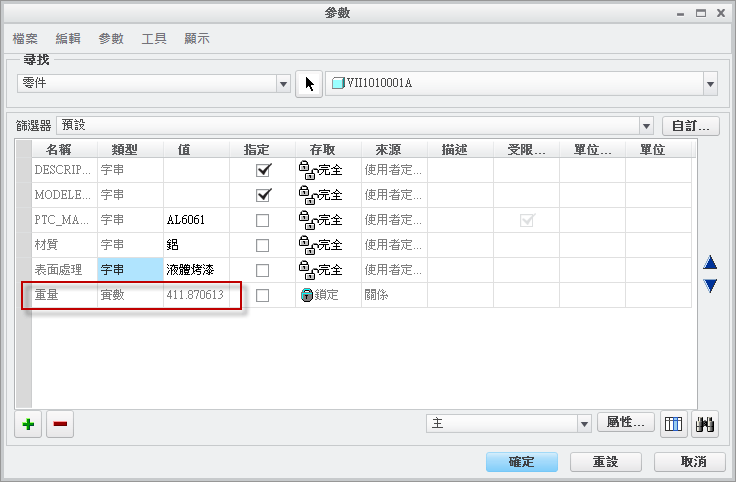736x482 pixels.
Task: Uncheck the DESCRIPTION row 指定 checkbox
Action: coord(263,170)
